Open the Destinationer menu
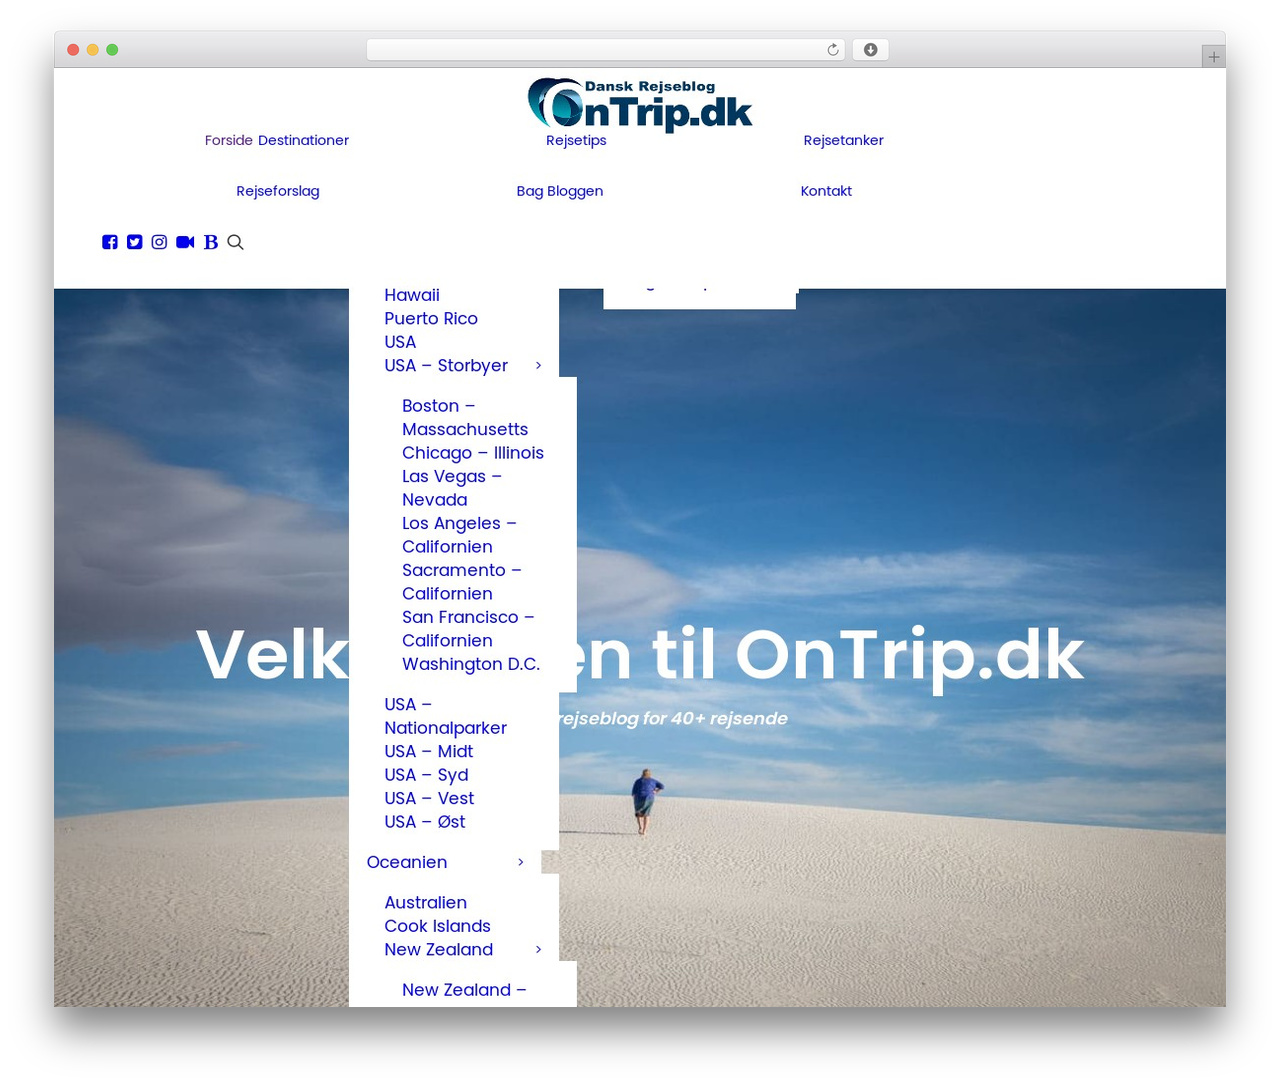 (x=303, y=140)
